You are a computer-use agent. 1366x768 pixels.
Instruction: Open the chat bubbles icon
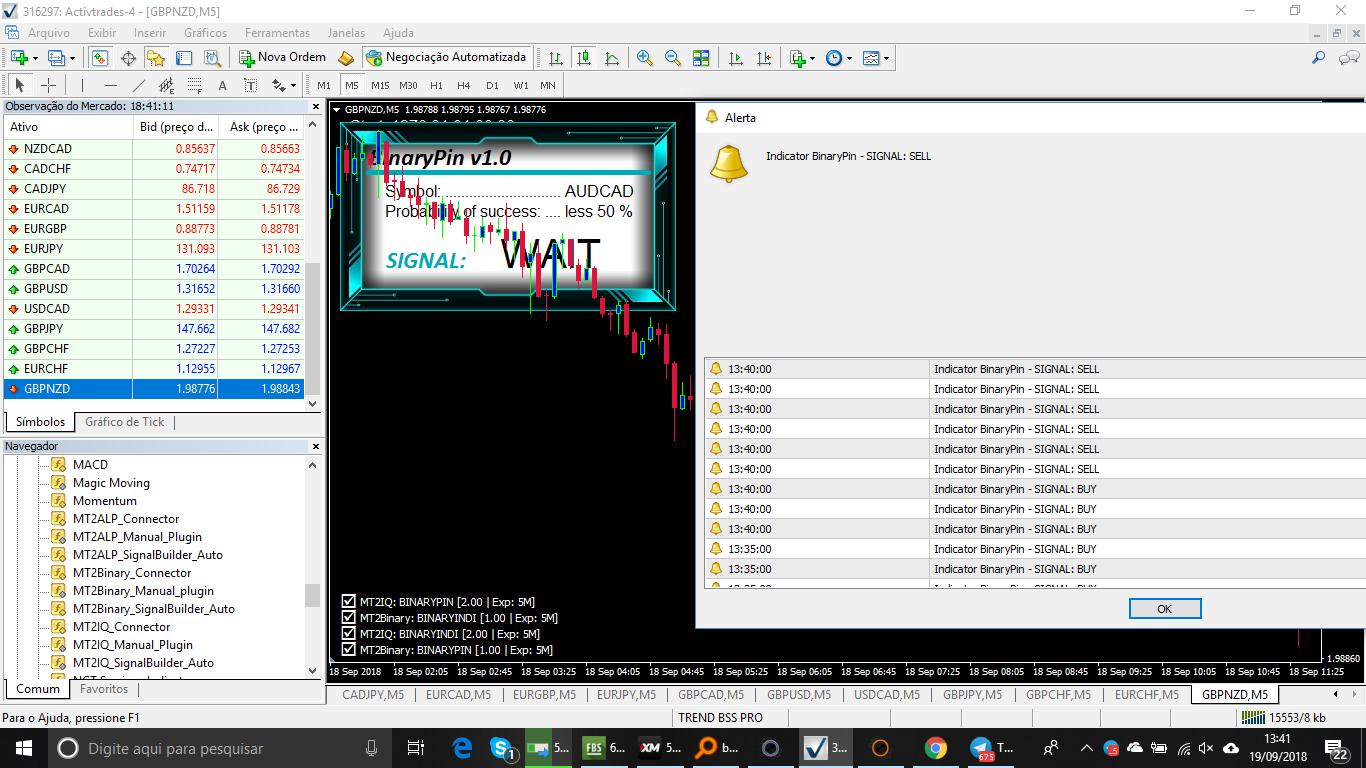coord(1348,58)
